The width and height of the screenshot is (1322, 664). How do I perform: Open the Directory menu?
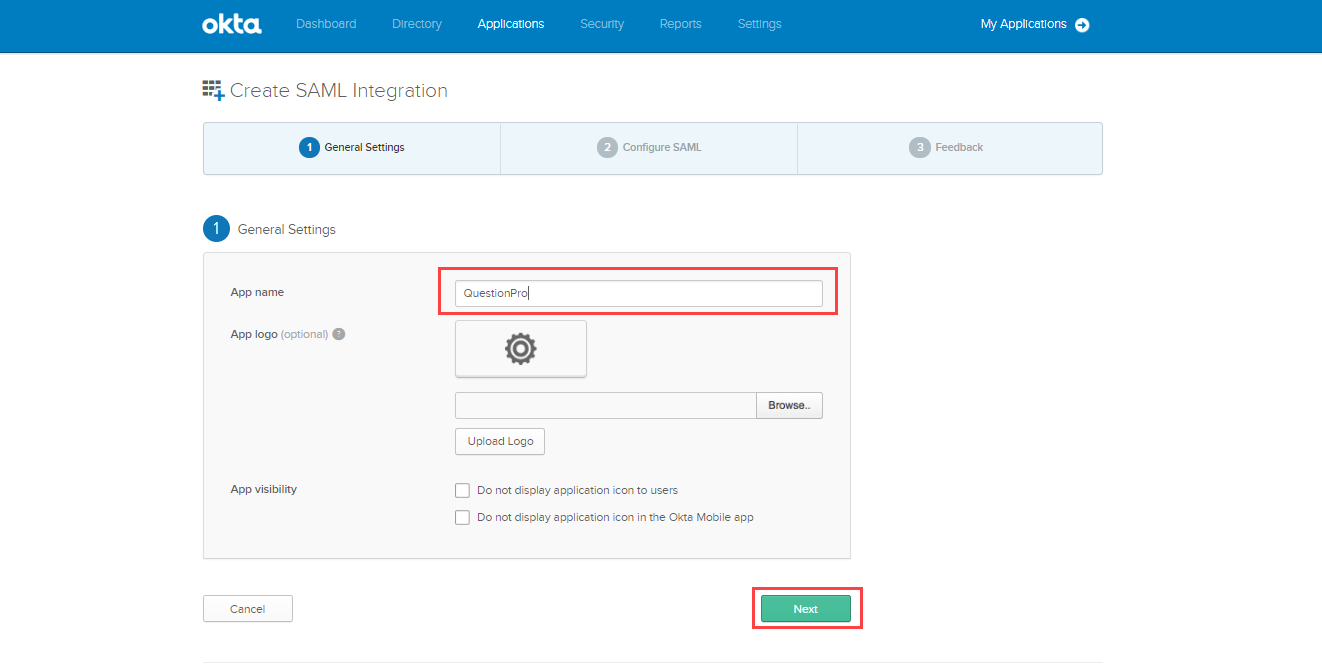tap(417, 24)
